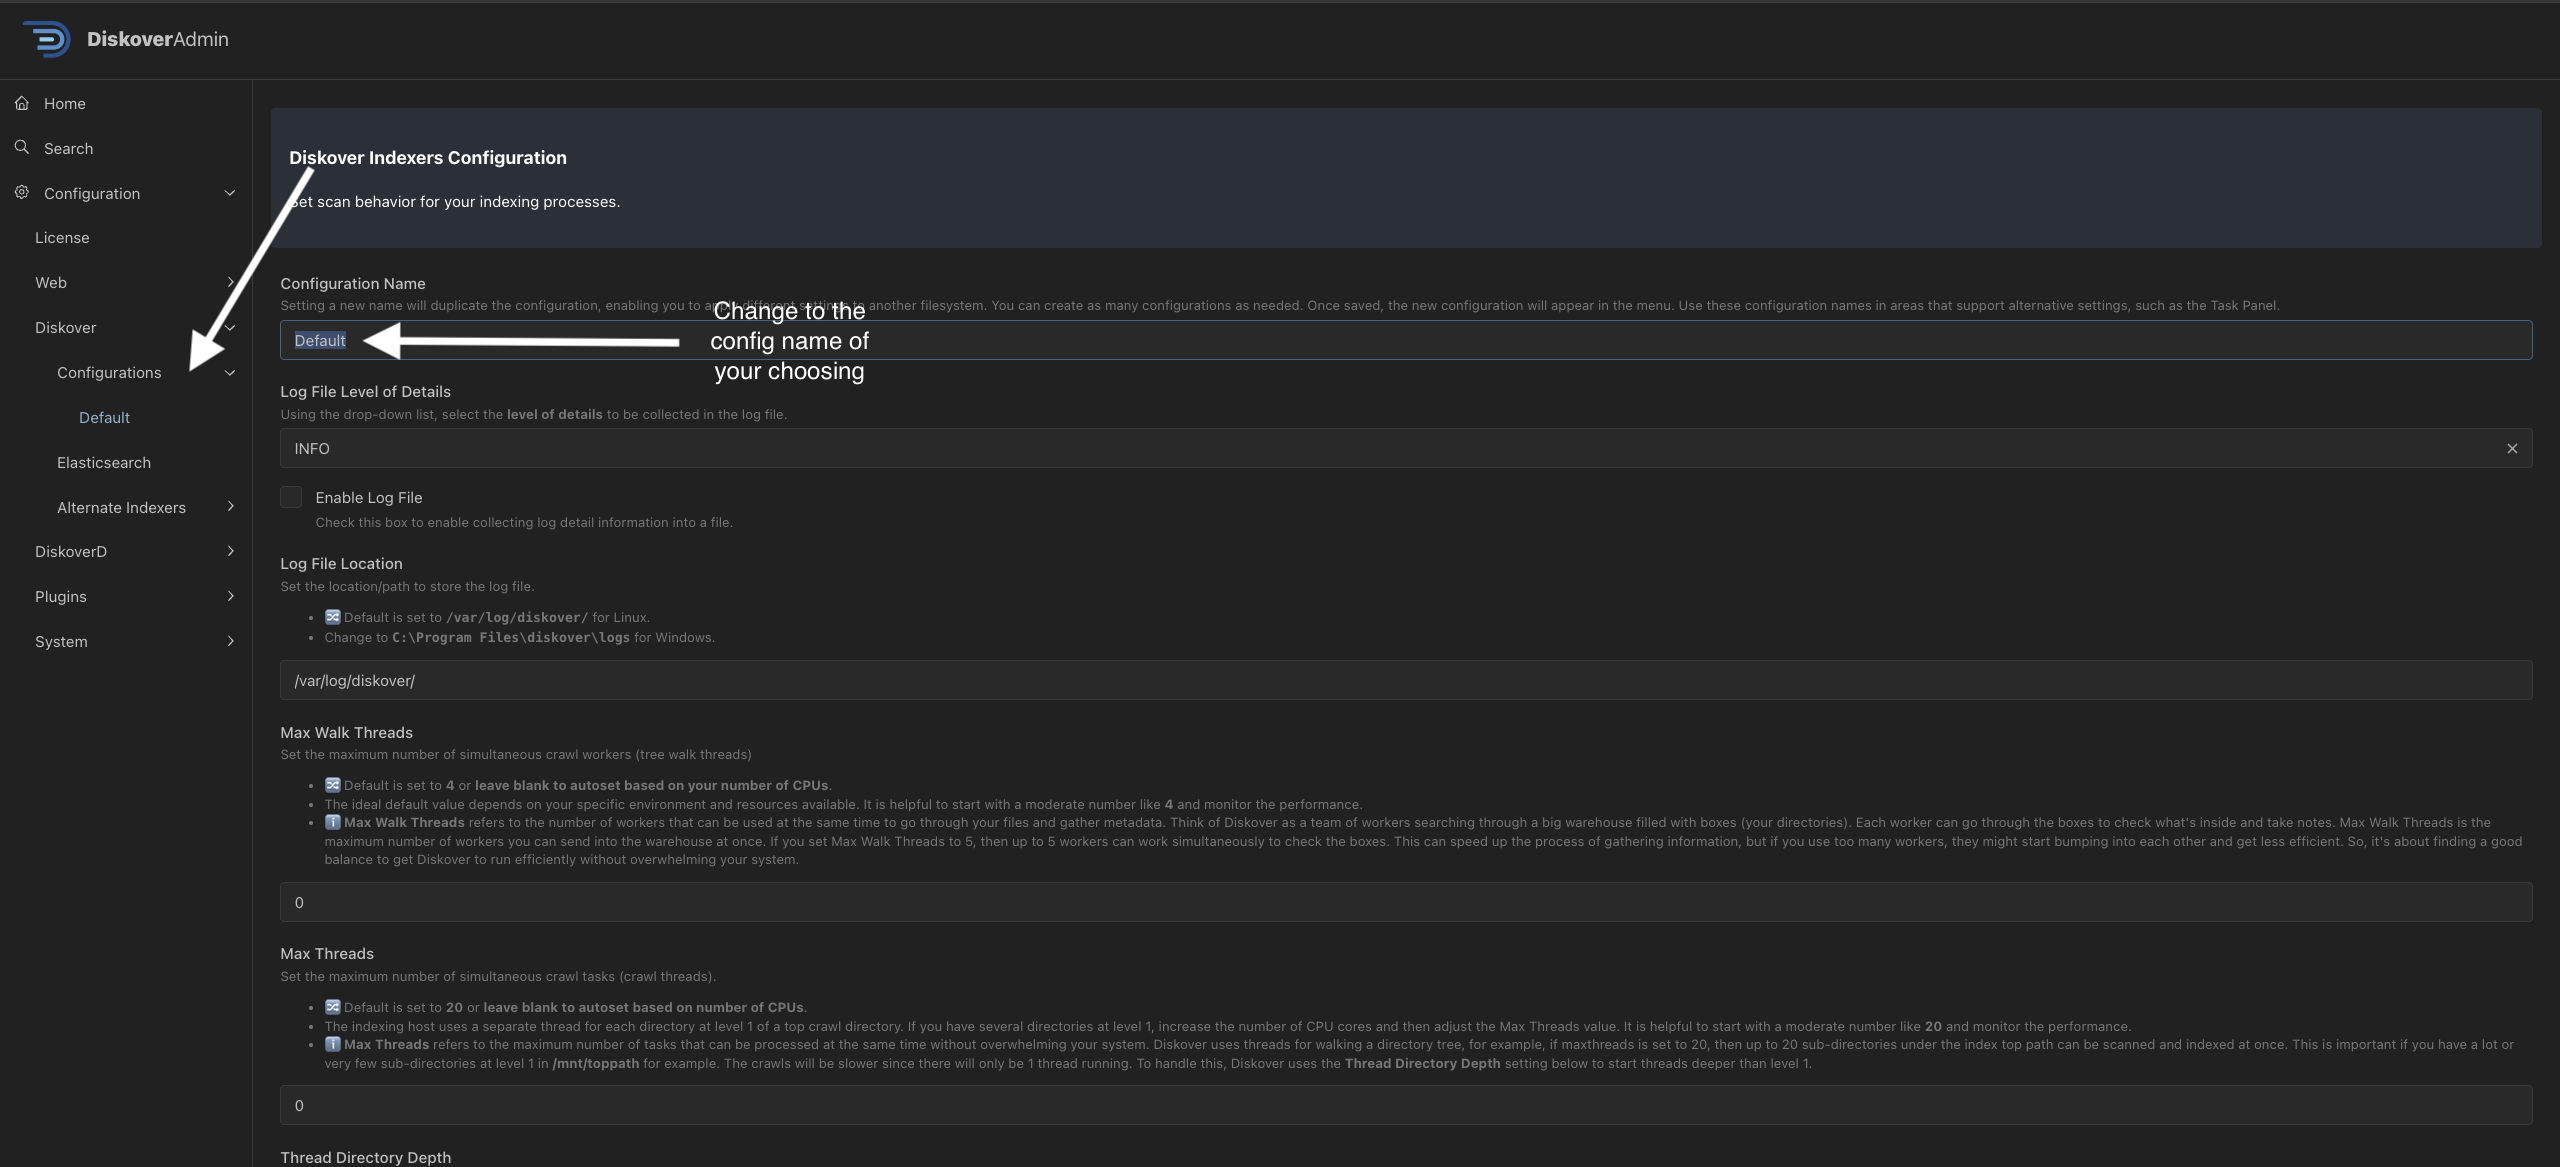Screen dimensions: 2560x1167
Task: Open the Plugins menu item
Action: pos(61,596)
